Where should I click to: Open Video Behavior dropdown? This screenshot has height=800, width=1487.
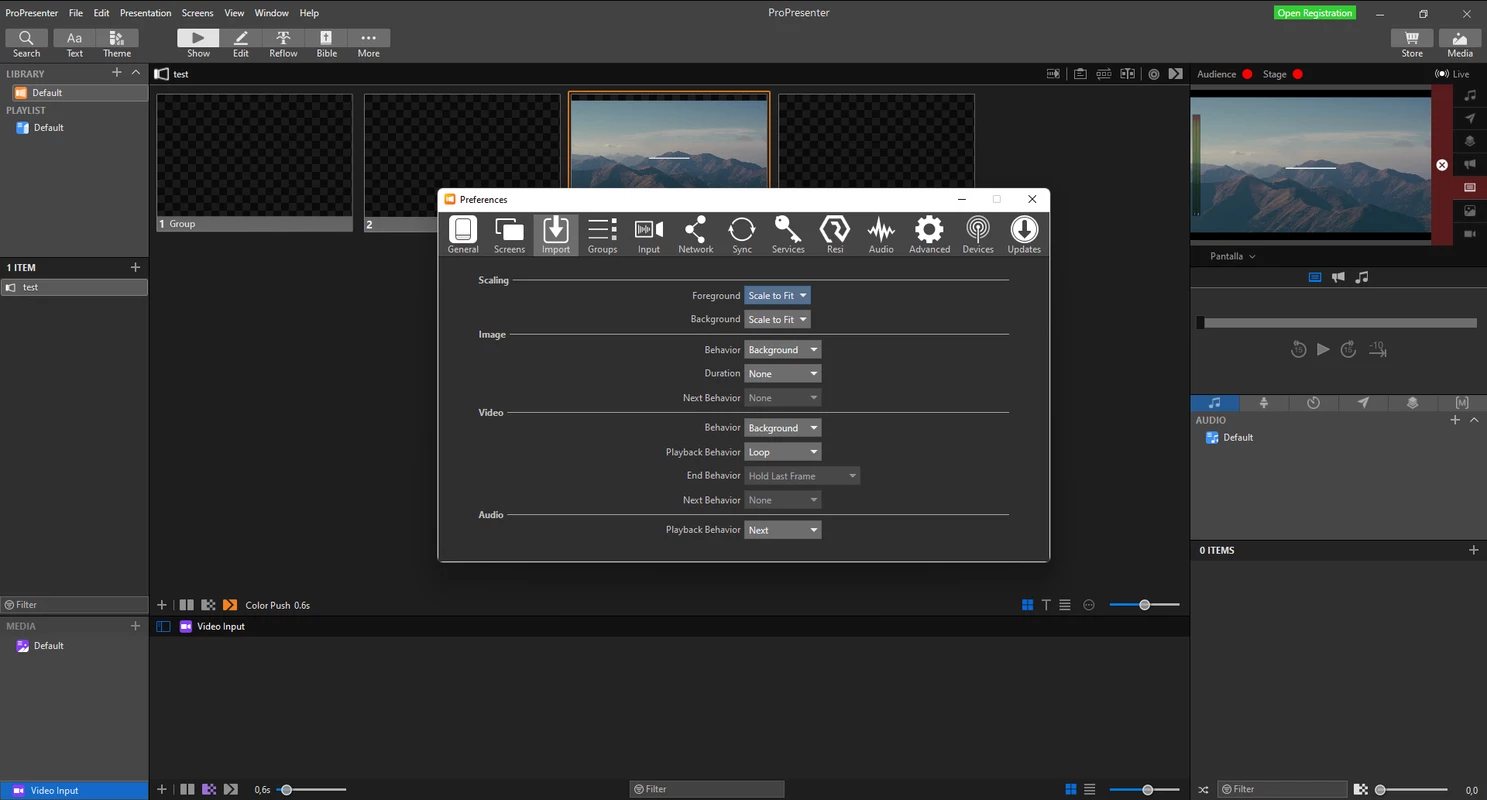point(783,428)
